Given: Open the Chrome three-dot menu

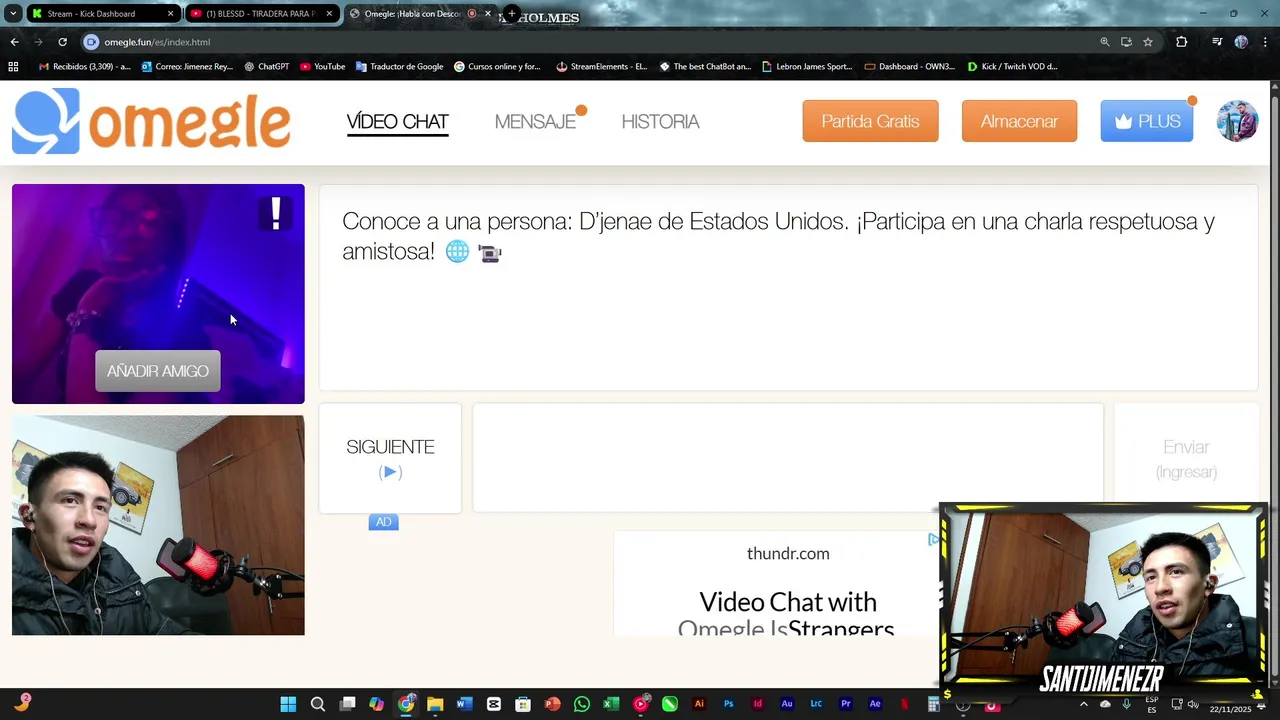Looking at the screenshot, I should tap(1265, 42).
